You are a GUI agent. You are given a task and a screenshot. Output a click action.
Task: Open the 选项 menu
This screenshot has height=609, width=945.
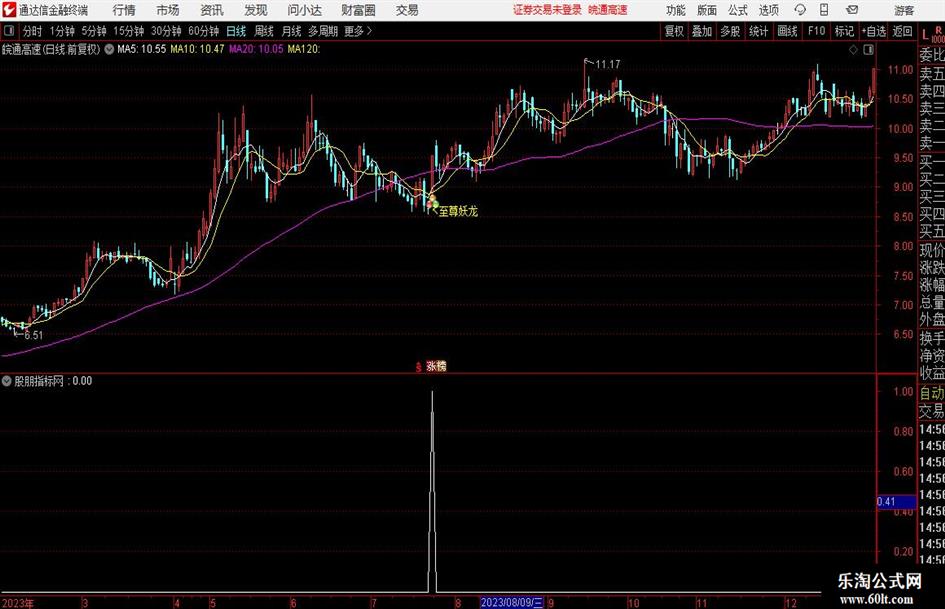coord(769,10)
